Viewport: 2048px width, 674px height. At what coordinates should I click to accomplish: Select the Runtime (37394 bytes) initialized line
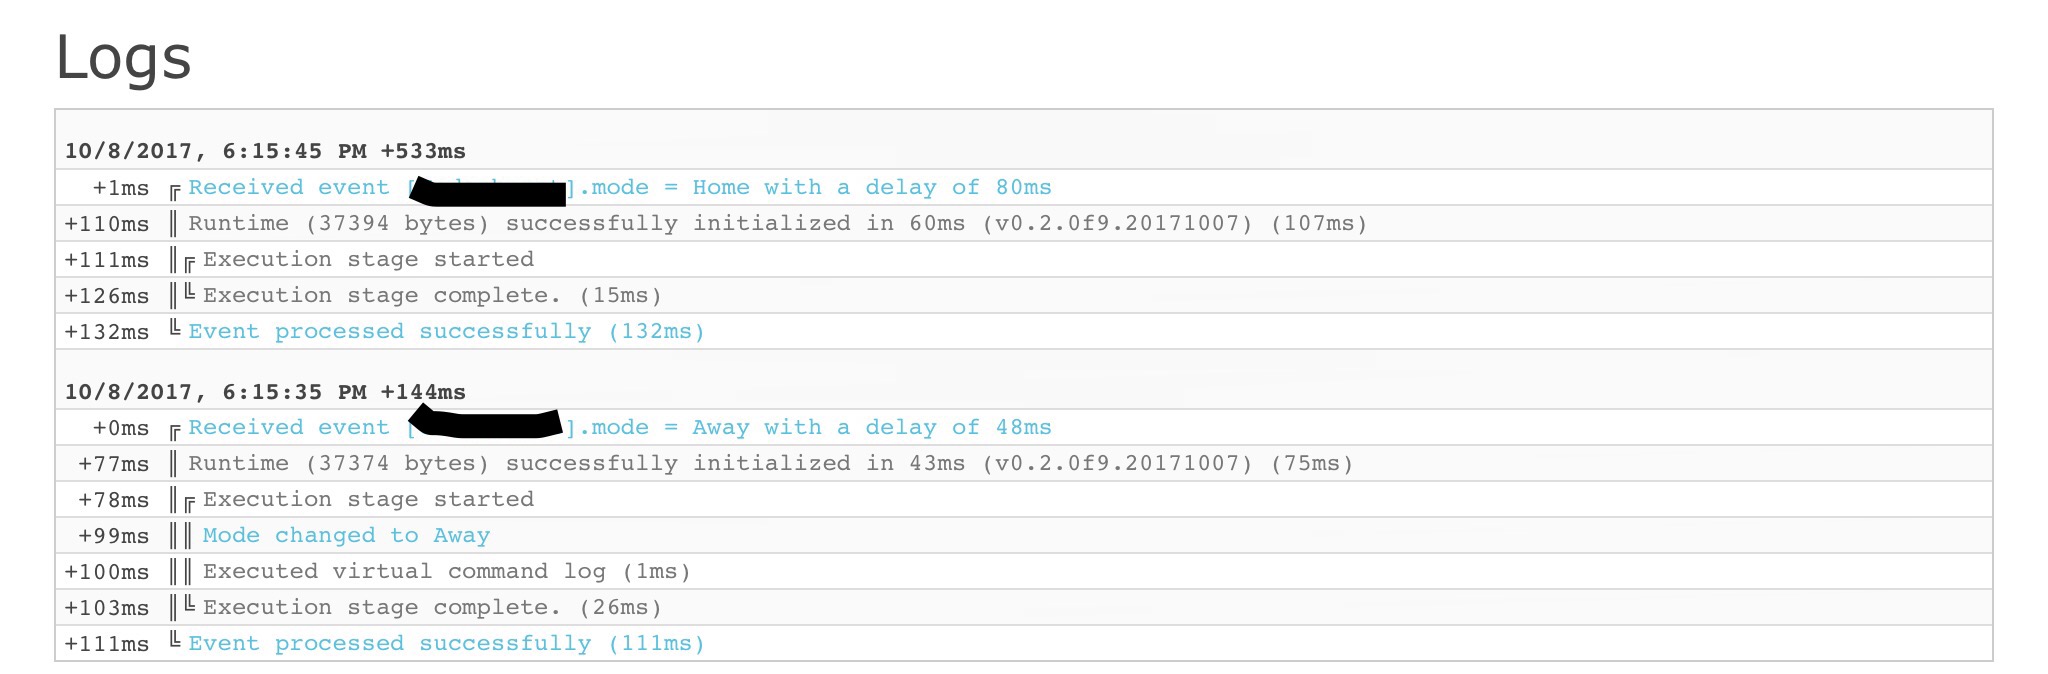(777, 223)
